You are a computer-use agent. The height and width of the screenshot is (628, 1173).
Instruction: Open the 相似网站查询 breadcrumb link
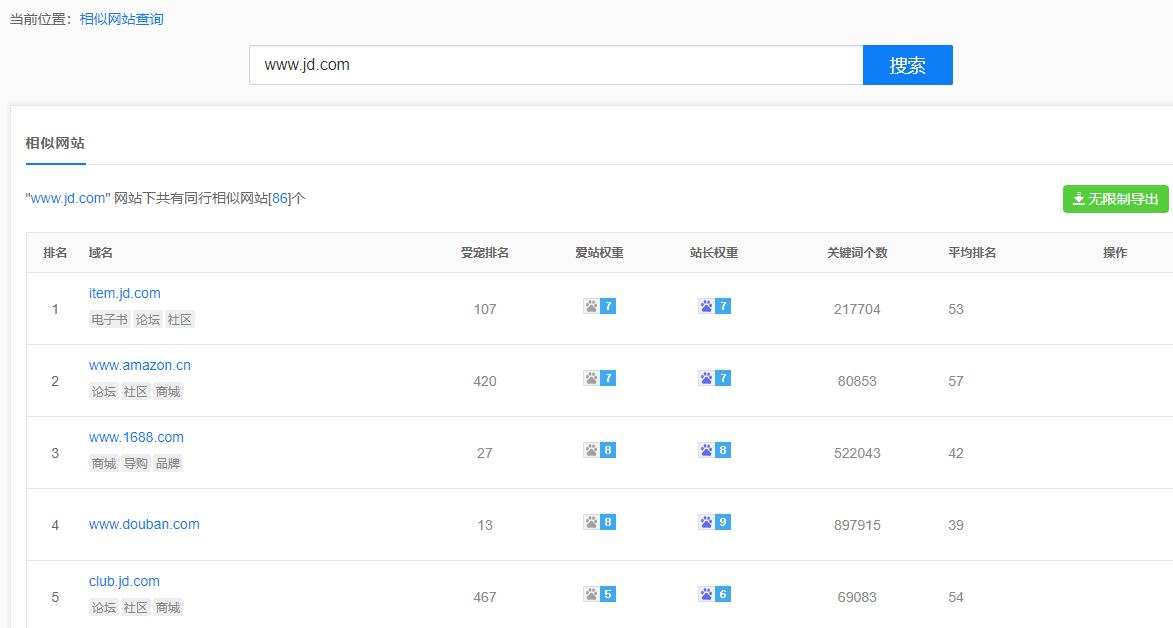click(x=122, y=19)
